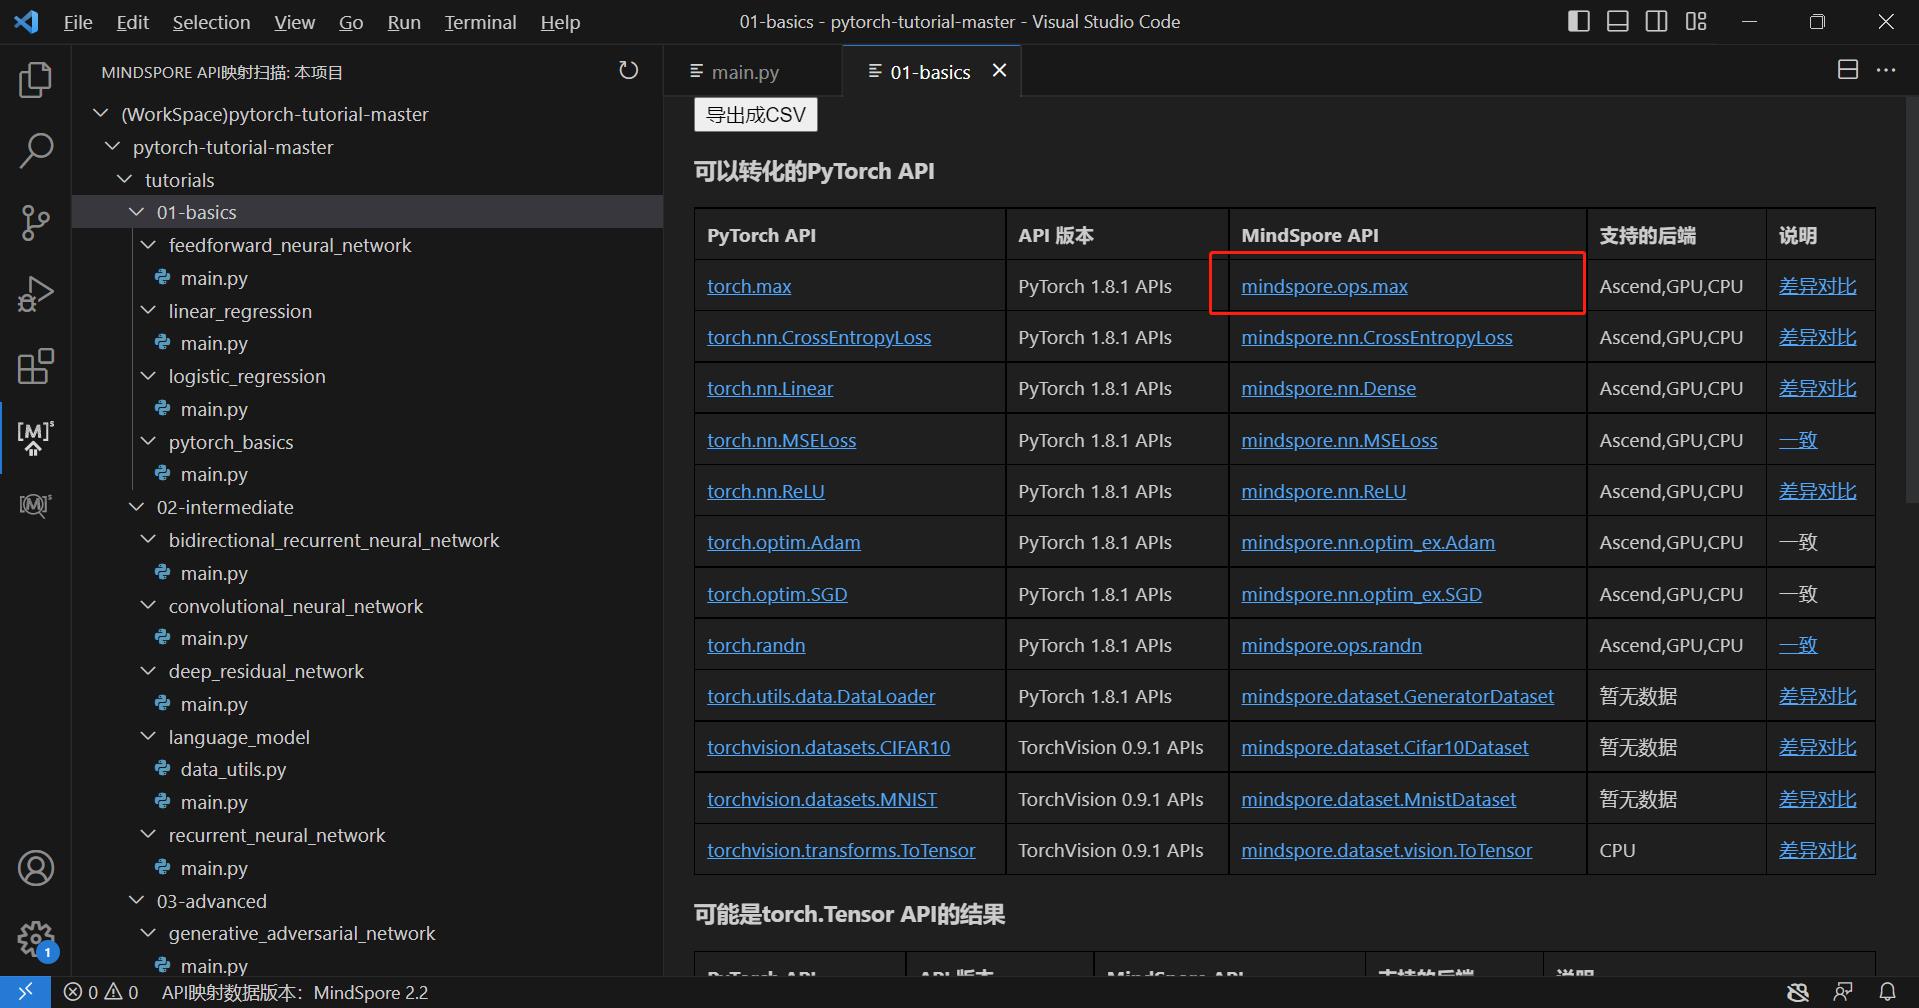Open the View menu

pos(294,22)
